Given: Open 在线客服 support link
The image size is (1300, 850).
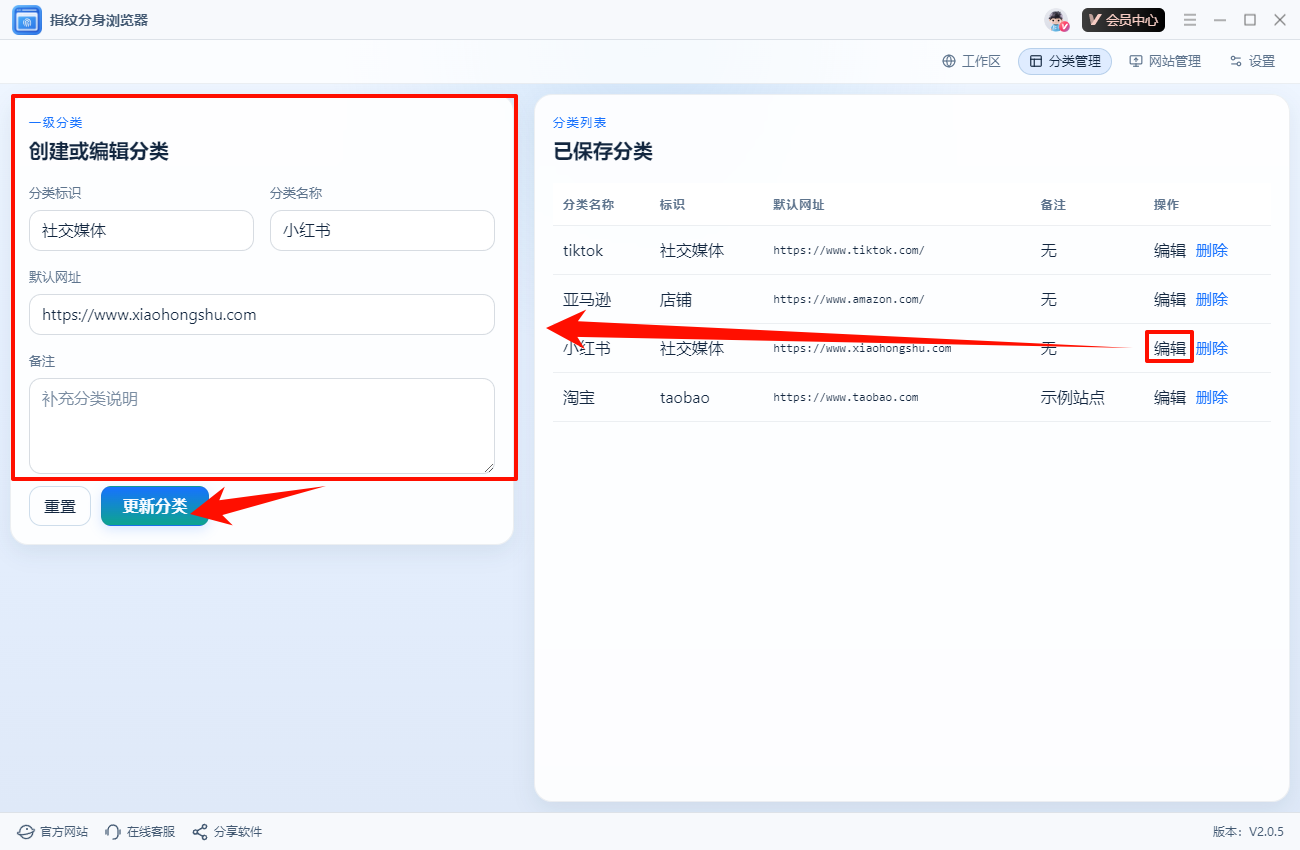Looking at the screenshot, I should 140,832.
